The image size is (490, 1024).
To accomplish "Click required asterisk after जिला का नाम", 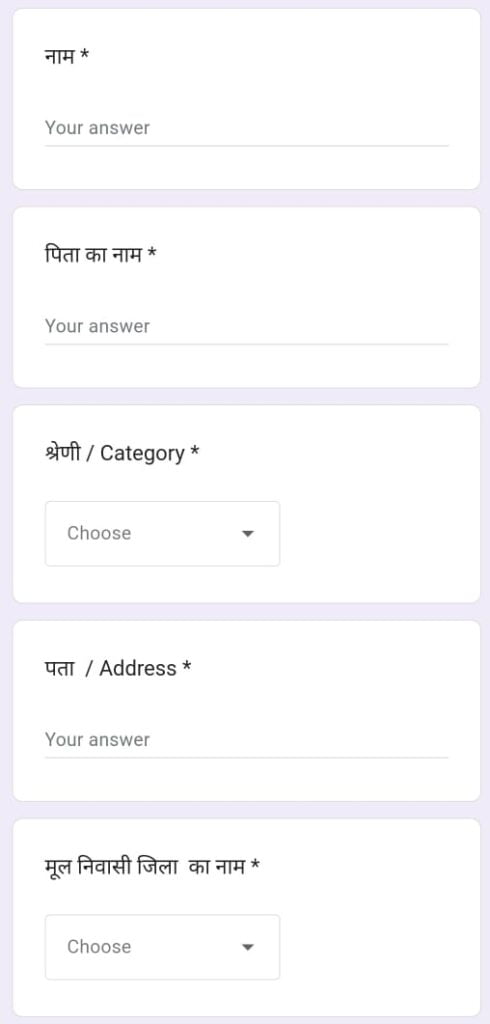I will [x=255, y=865].
